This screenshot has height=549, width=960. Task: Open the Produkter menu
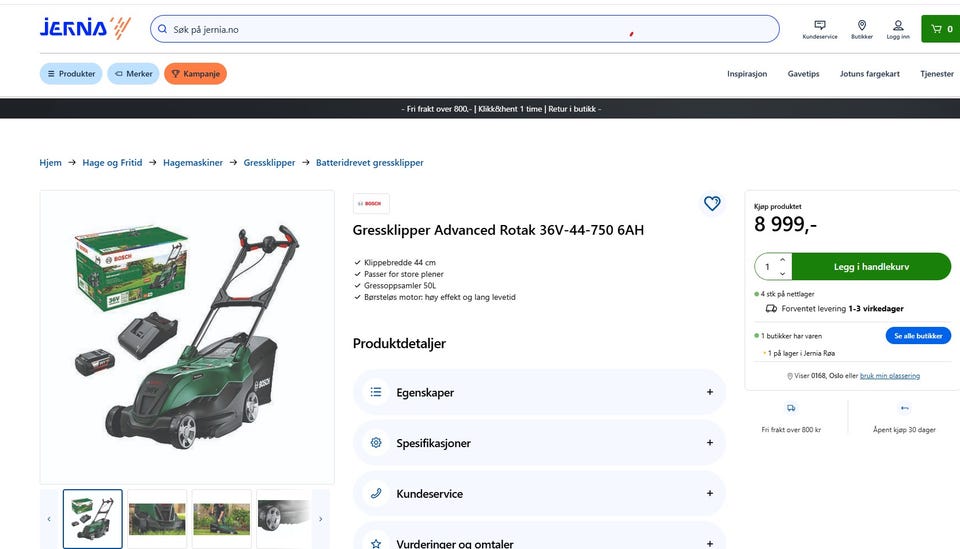(71, 73)
